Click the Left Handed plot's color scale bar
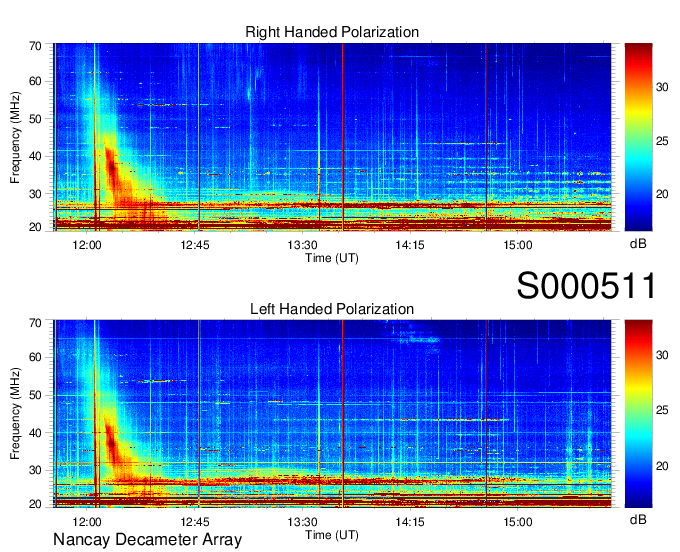 click(x=638, y=414)
